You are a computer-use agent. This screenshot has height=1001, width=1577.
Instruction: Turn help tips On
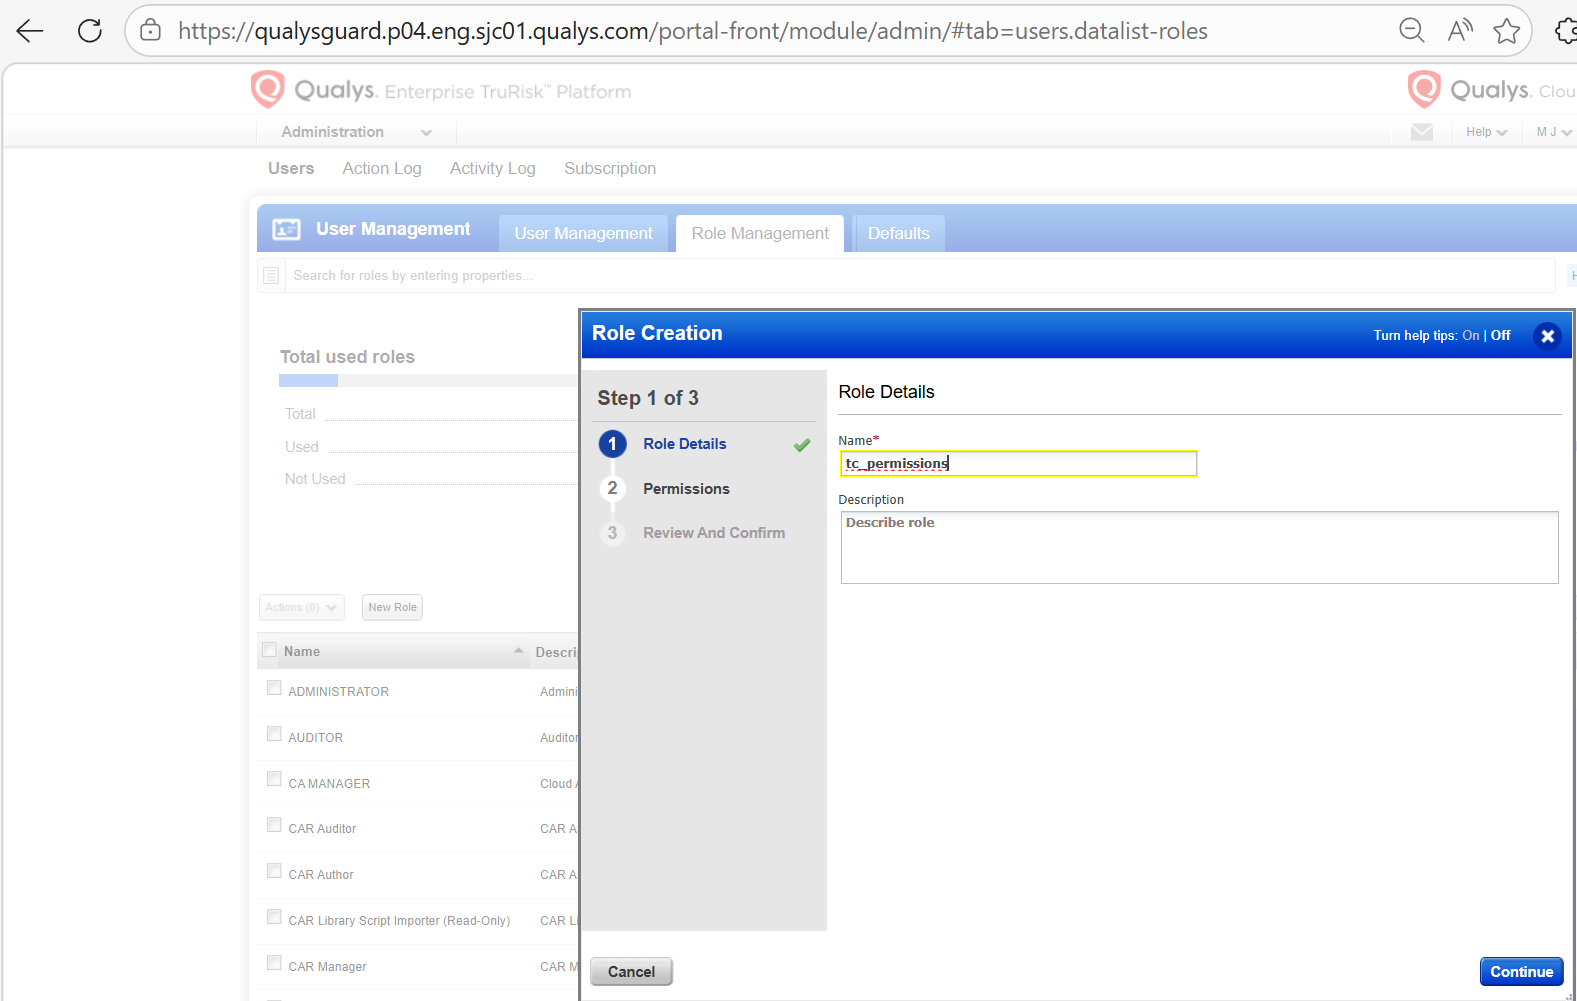(1470, 336)
